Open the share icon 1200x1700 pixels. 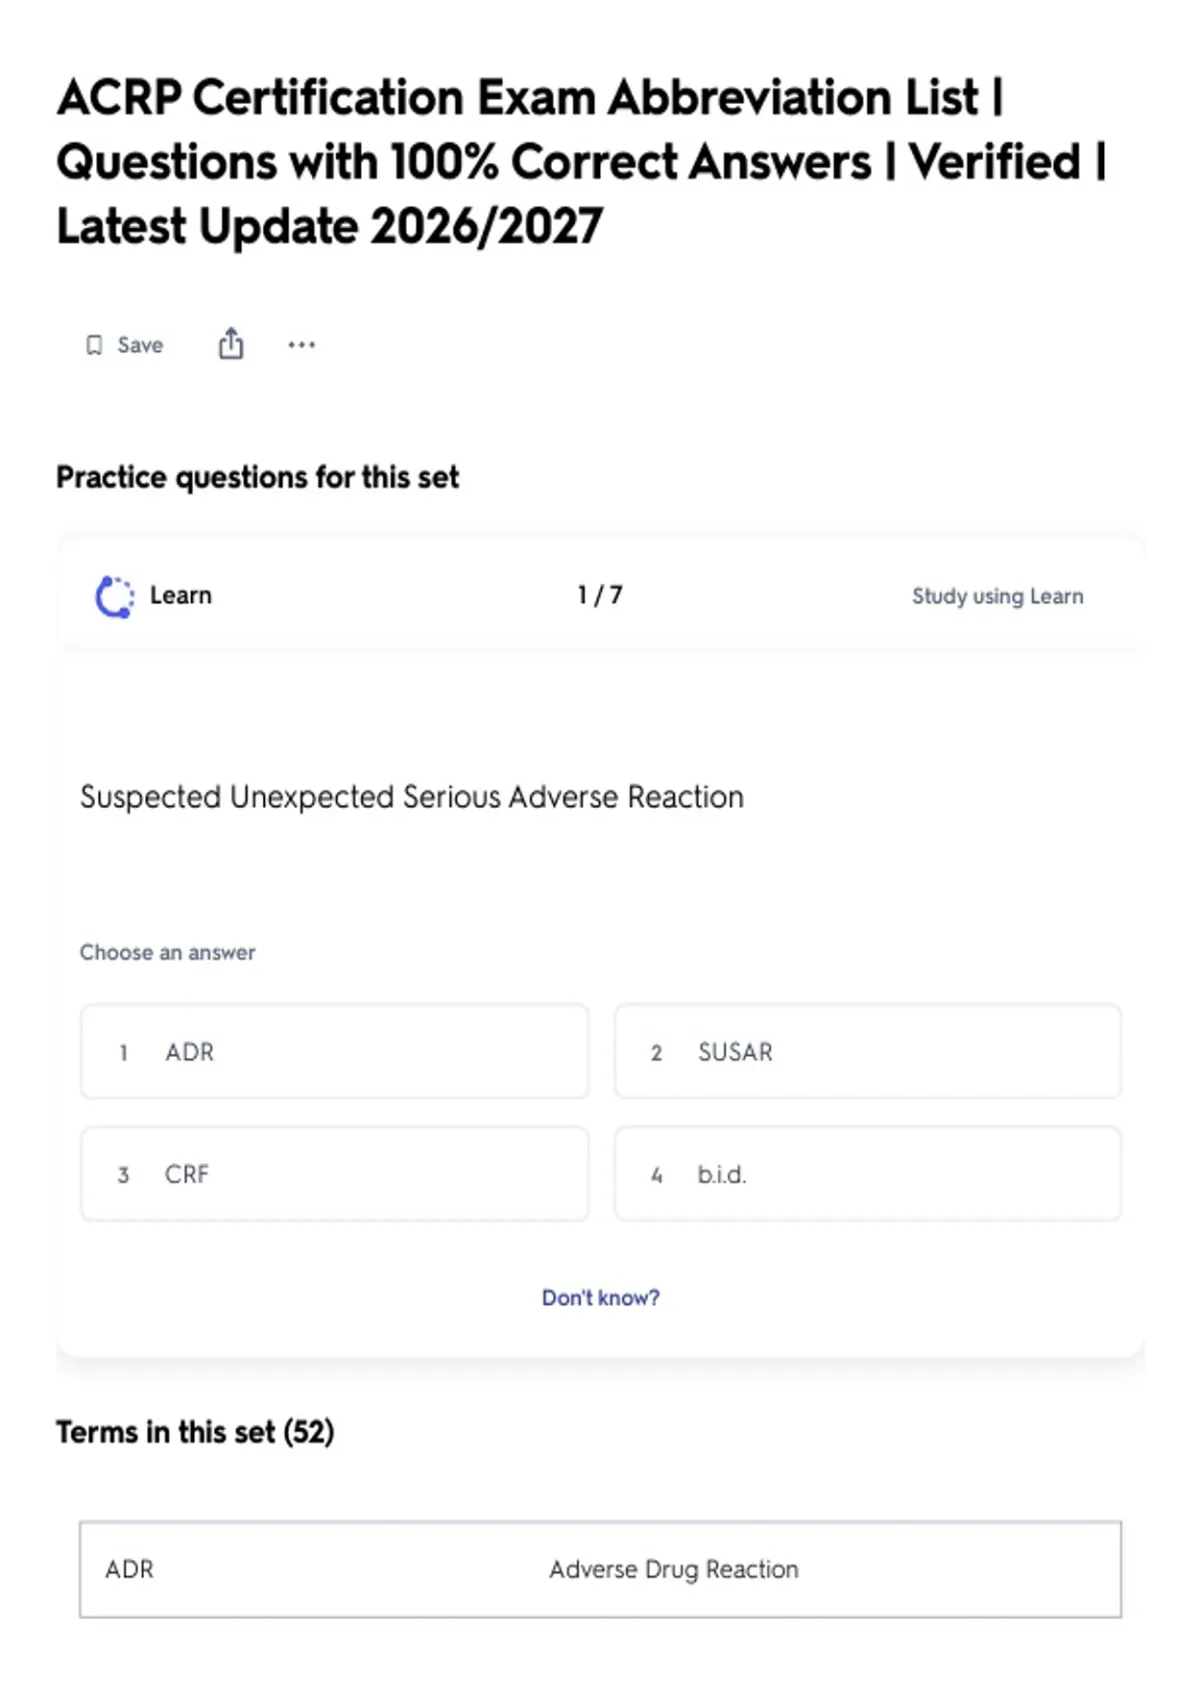231,343
